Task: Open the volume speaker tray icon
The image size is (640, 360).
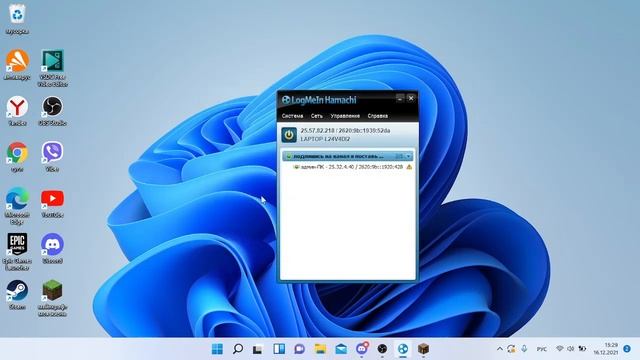Action: click(571, 349)
